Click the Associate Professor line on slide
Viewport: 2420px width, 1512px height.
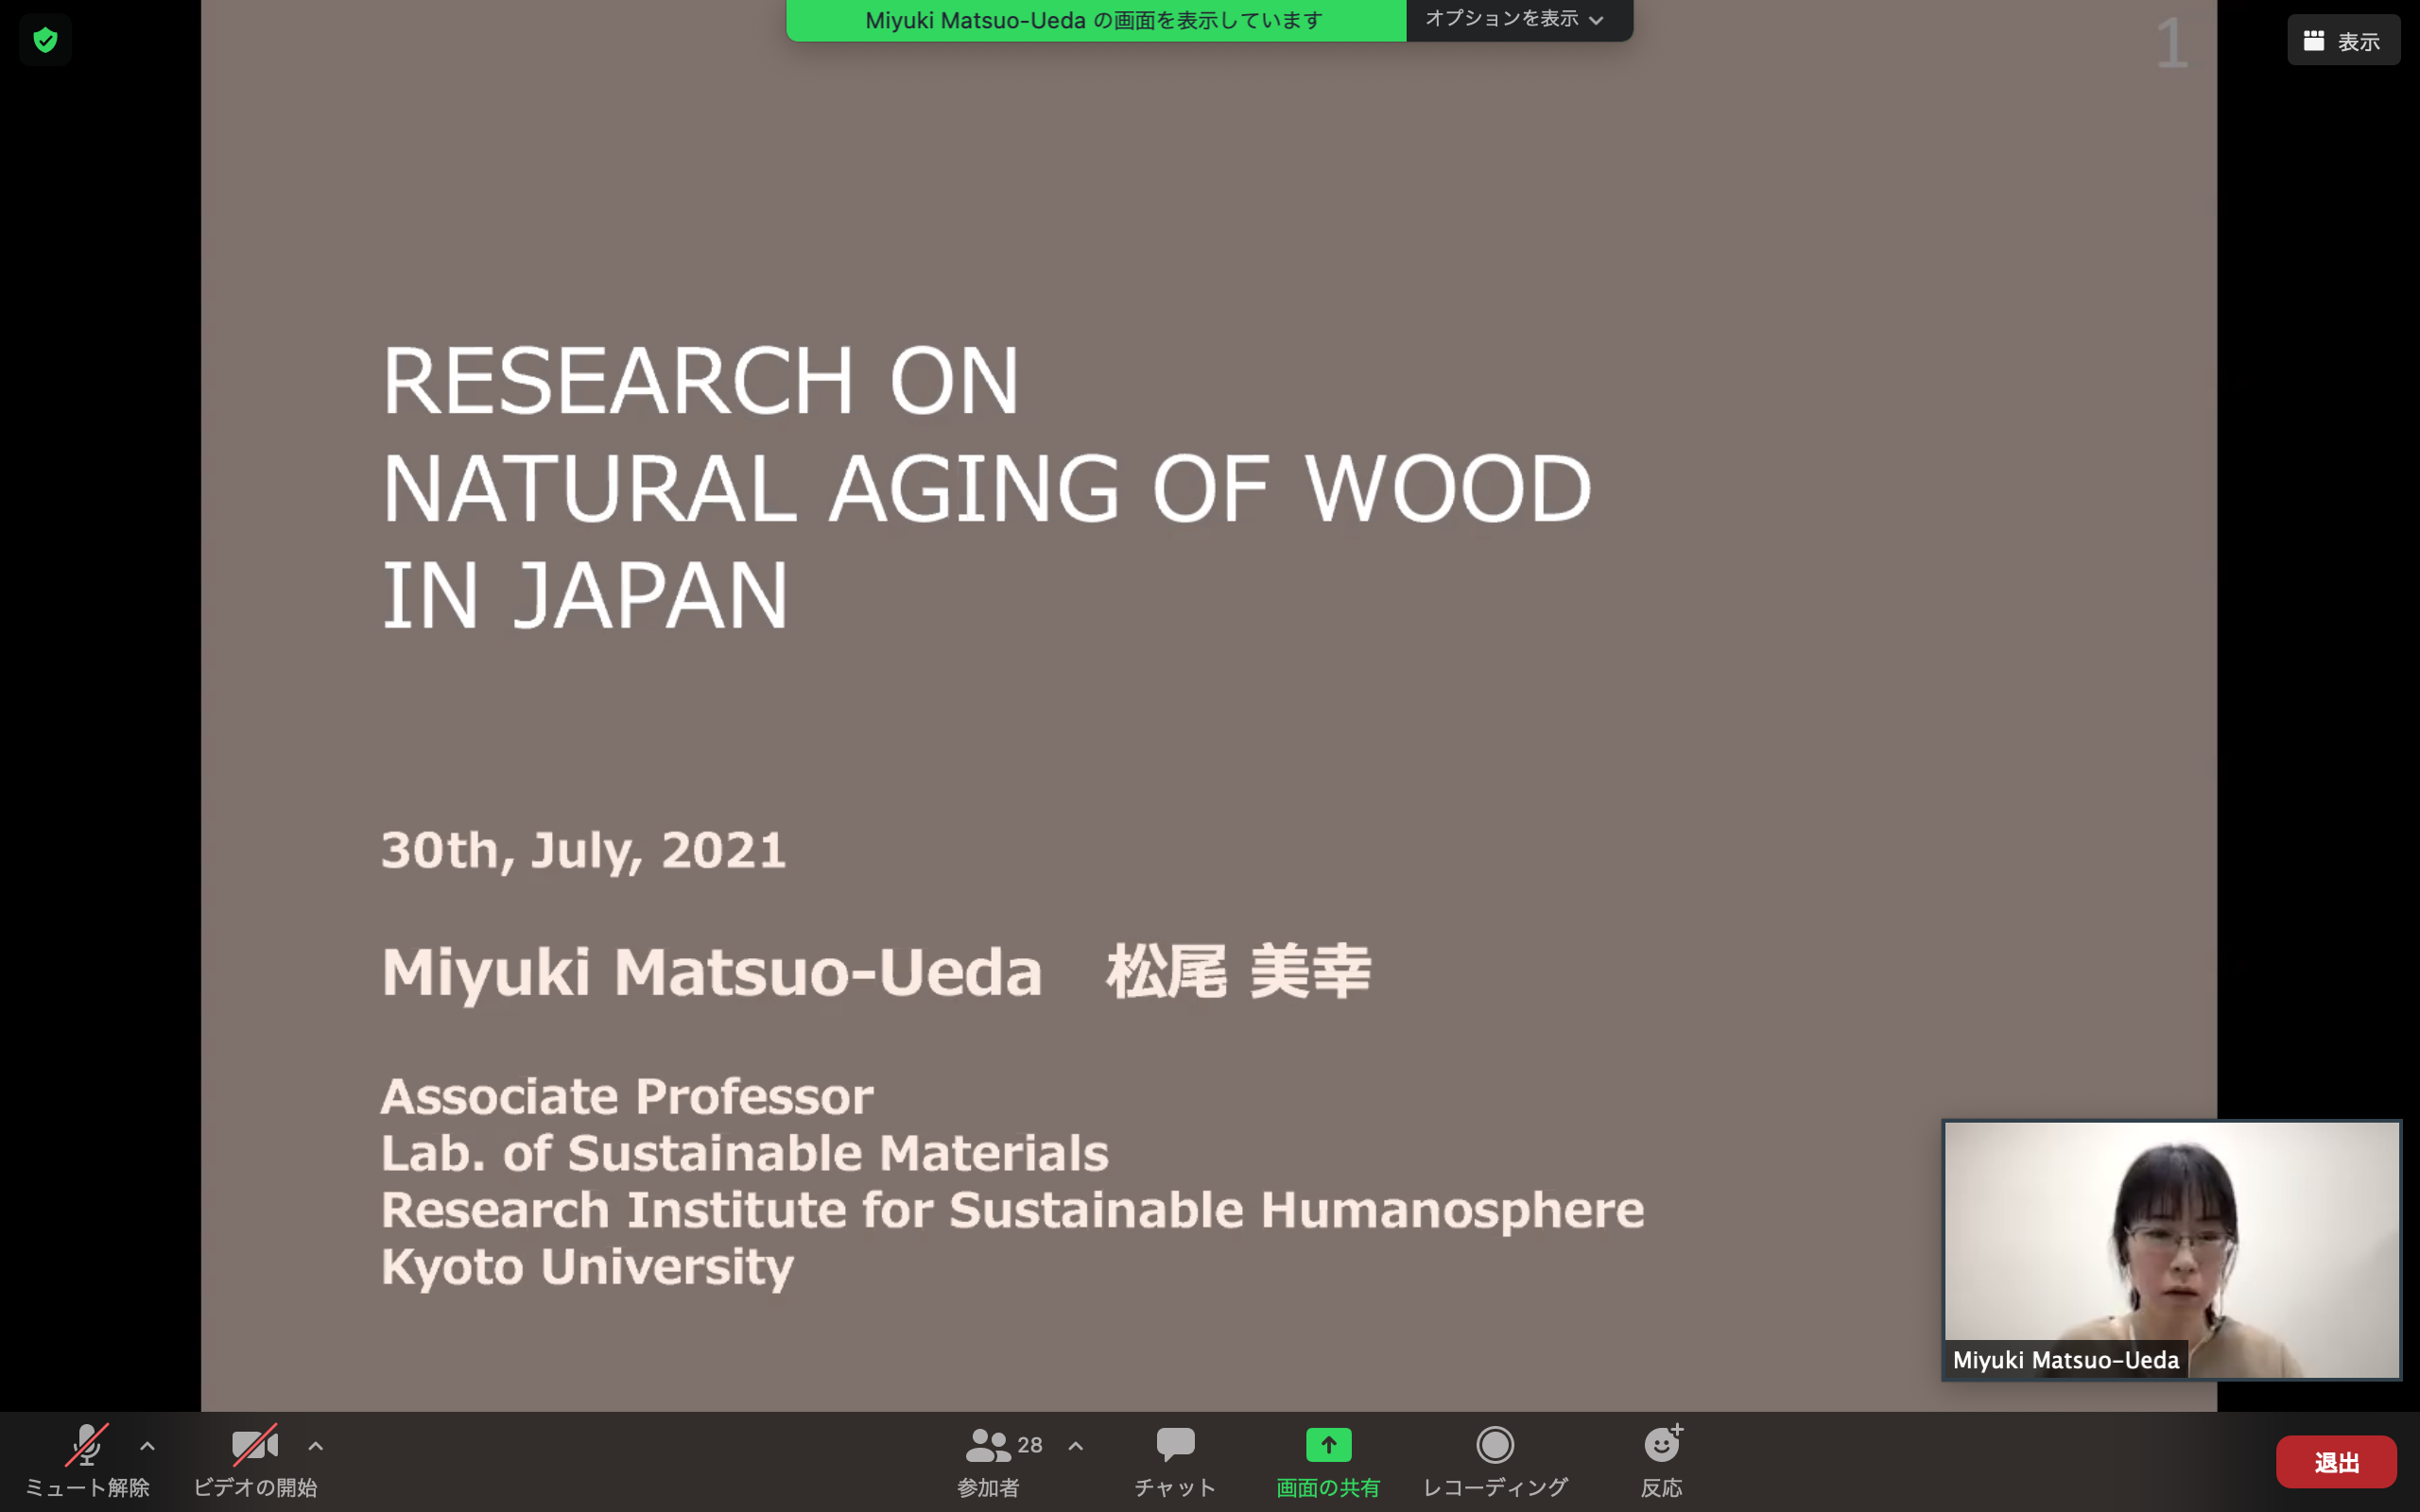point(627,1097)
